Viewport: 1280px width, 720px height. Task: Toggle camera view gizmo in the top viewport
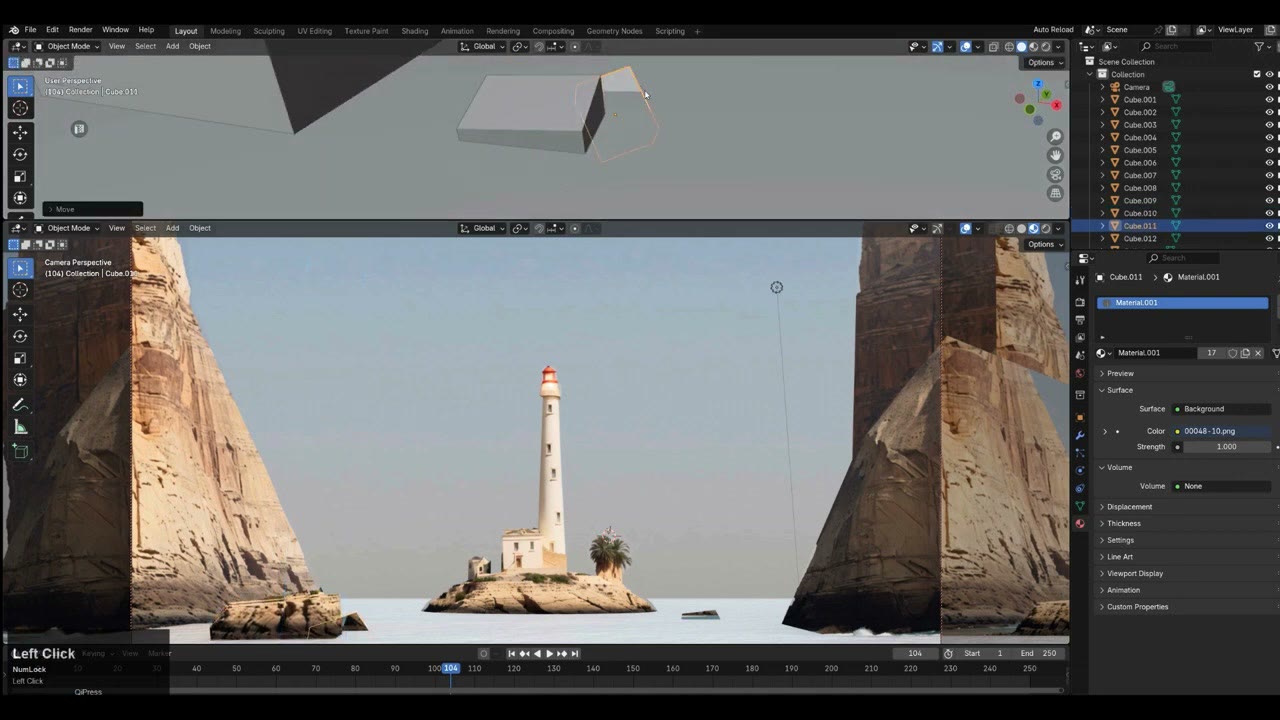(x=1055, y=174)
